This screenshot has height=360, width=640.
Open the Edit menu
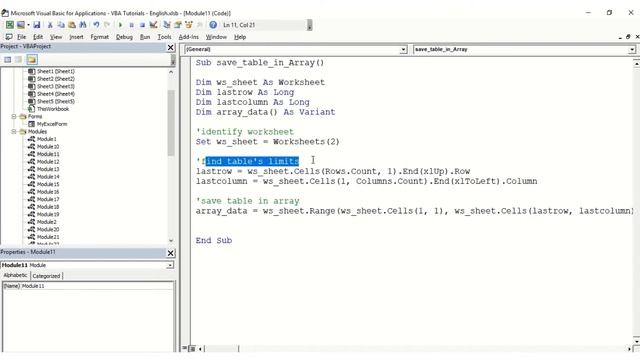click(x=38, y=37)
